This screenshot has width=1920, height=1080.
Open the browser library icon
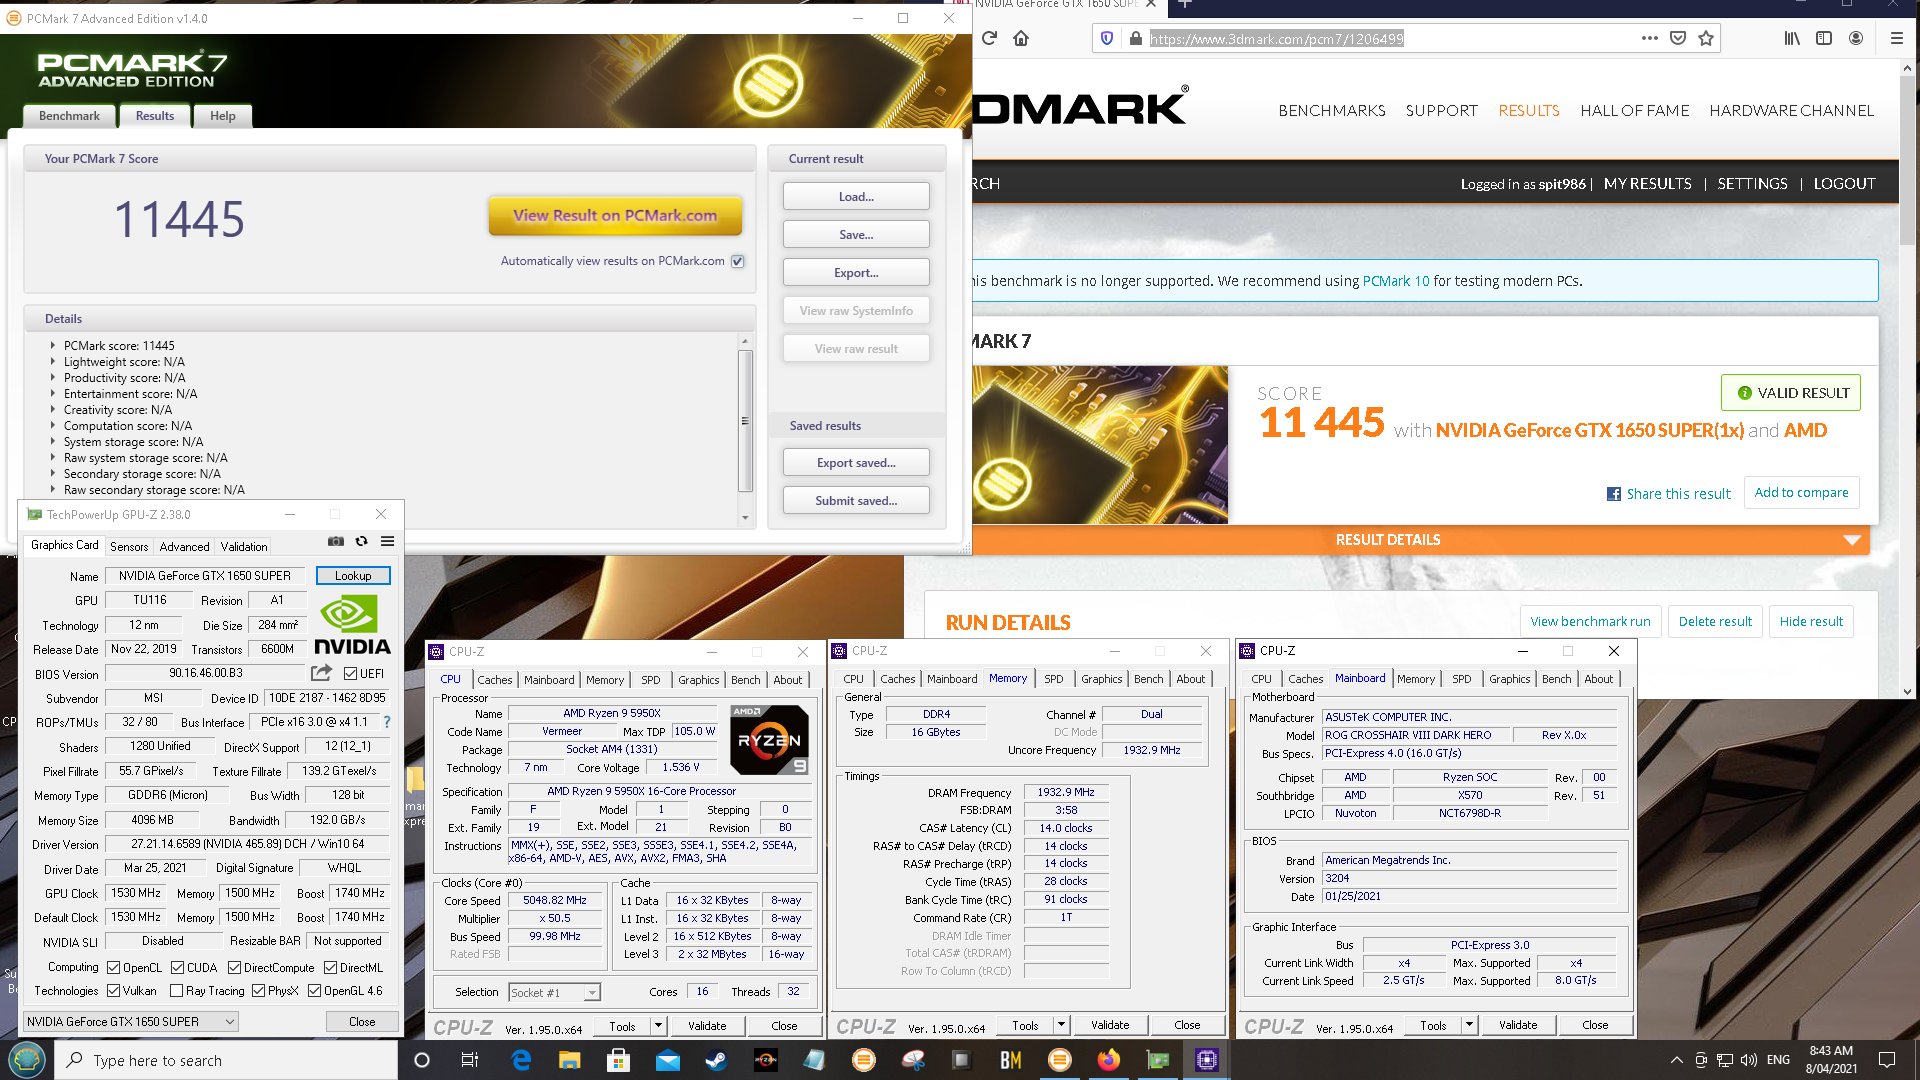(x=1792, y=38)
